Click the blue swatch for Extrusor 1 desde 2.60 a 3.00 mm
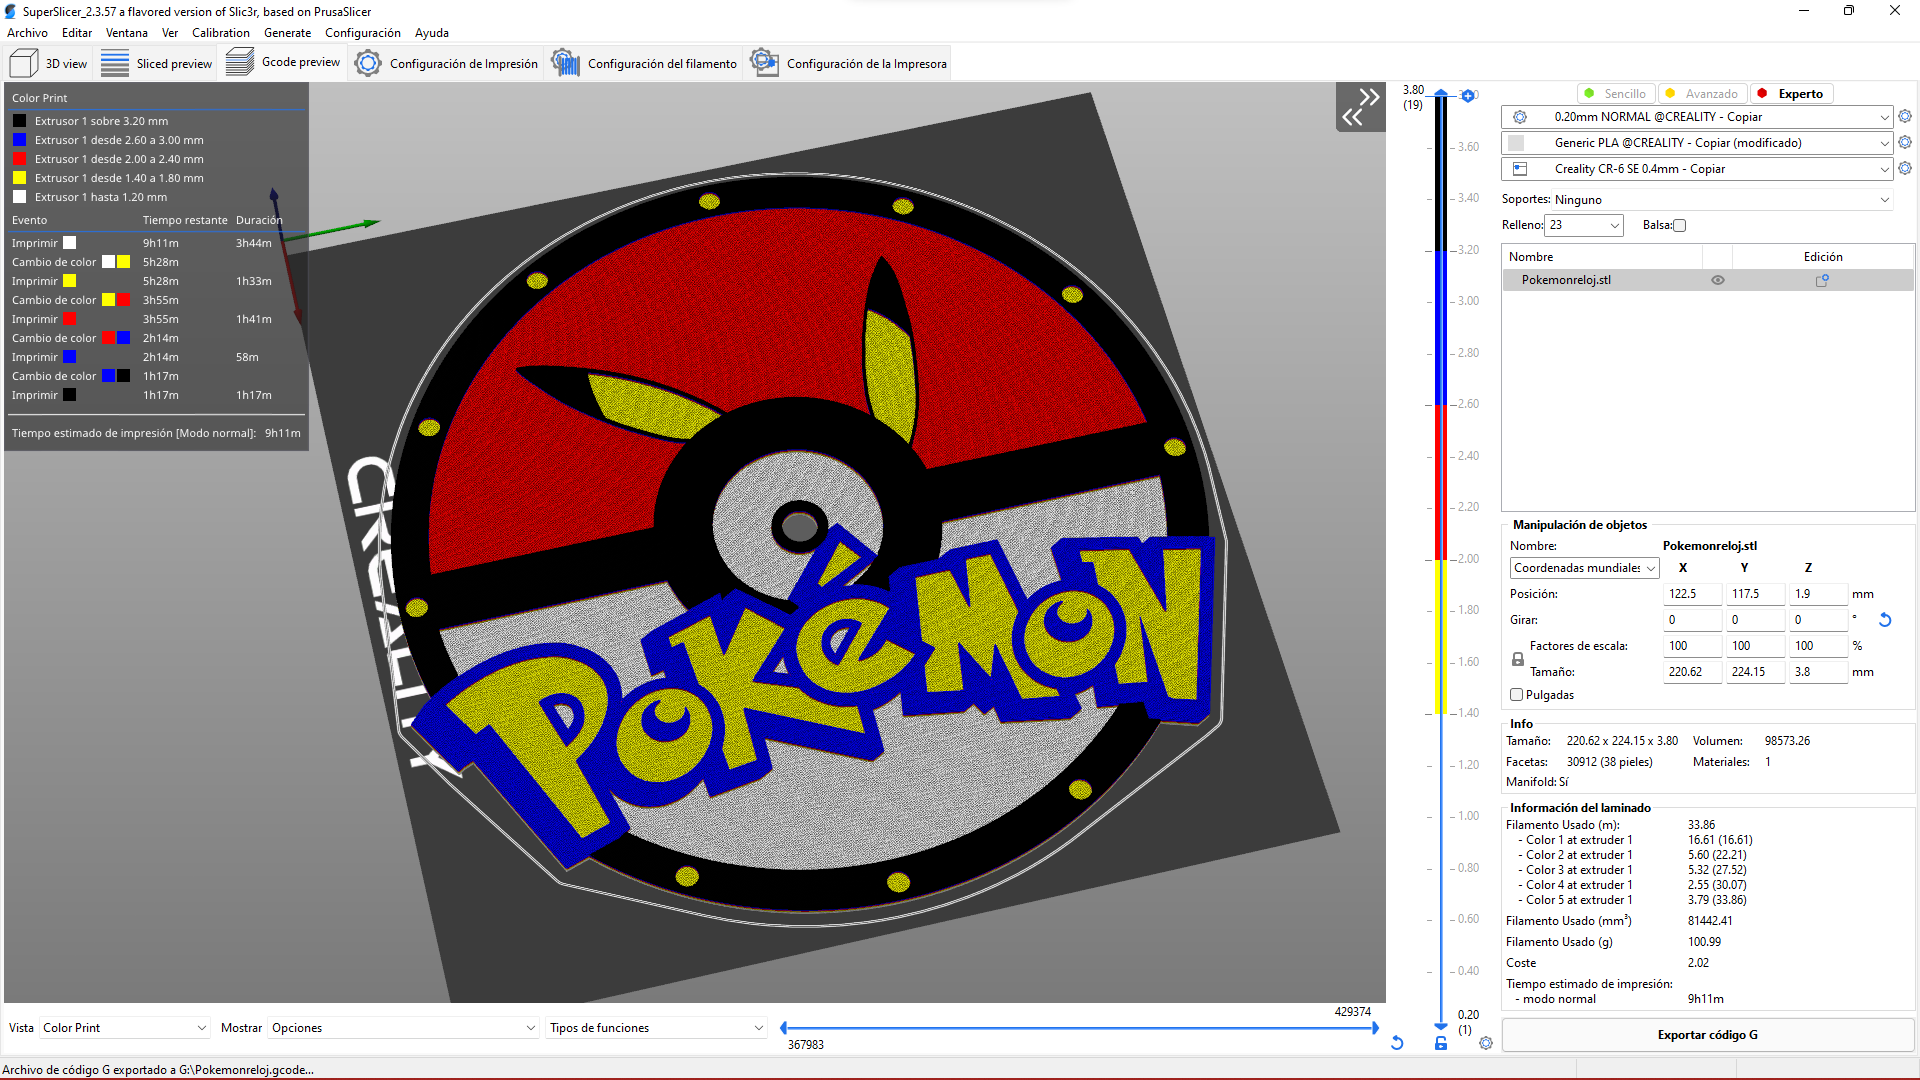Viewport: 1920px width, 1080px height. tap(19, 140)
